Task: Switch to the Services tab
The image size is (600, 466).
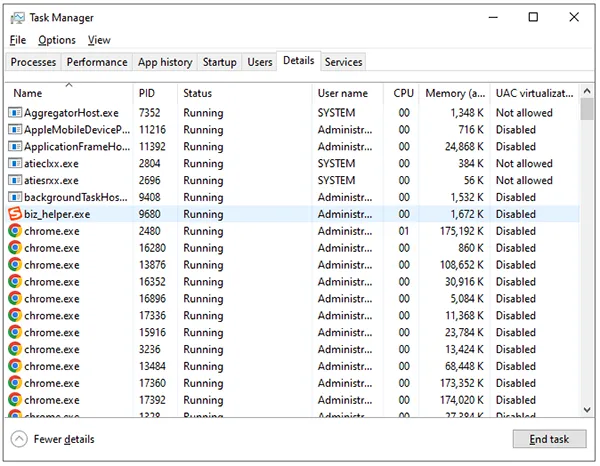Action: tap(343, 62)
